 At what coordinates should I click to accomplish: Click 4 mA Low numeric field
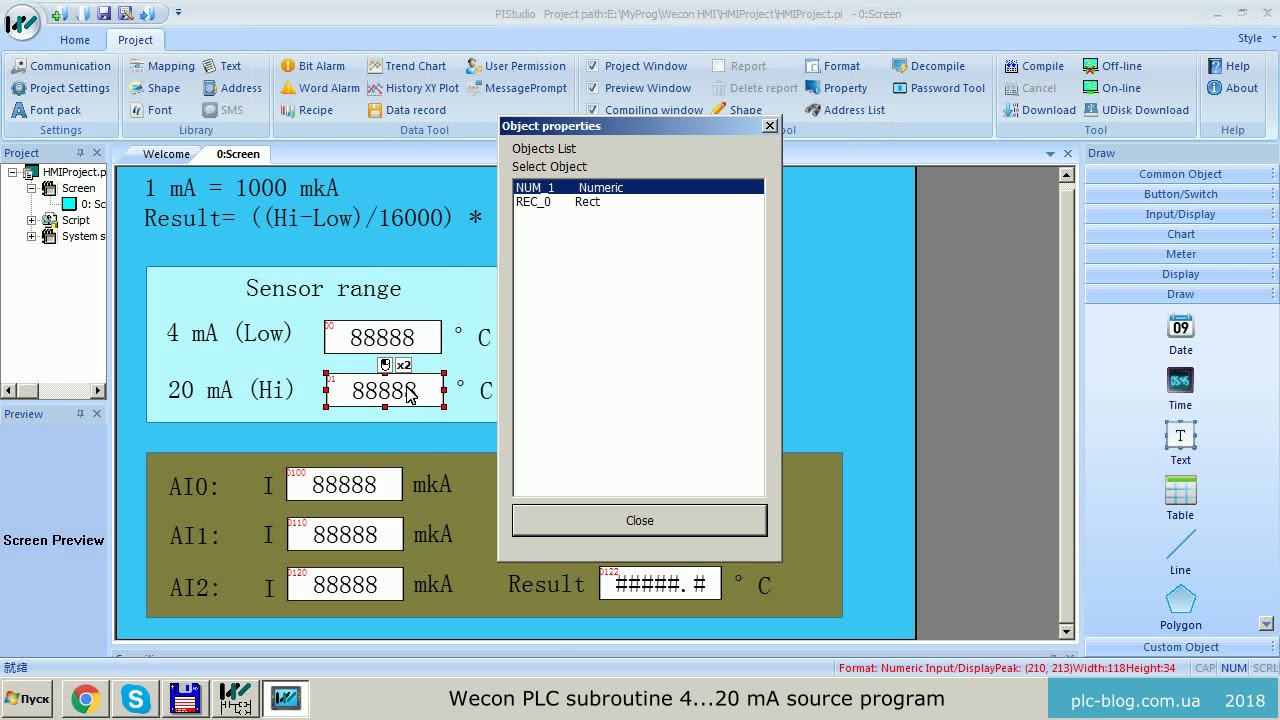tap(382, 337)
